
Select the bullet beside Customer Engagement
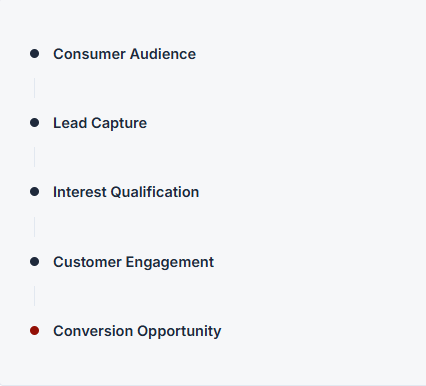[x=34, y=262]
